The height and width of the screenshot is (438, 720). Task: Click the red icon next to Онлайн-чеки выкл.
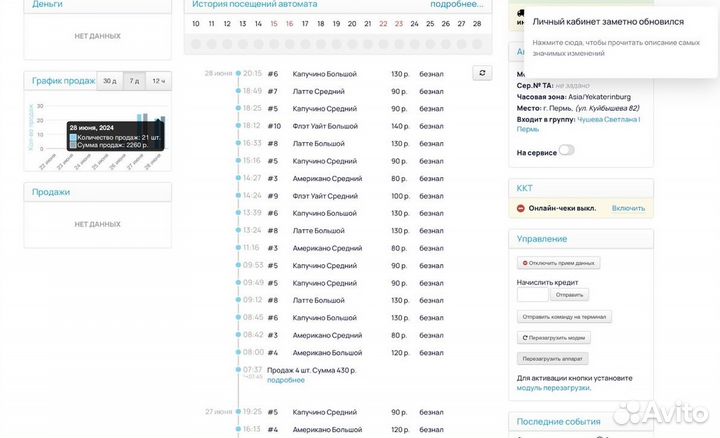(521, 208)
